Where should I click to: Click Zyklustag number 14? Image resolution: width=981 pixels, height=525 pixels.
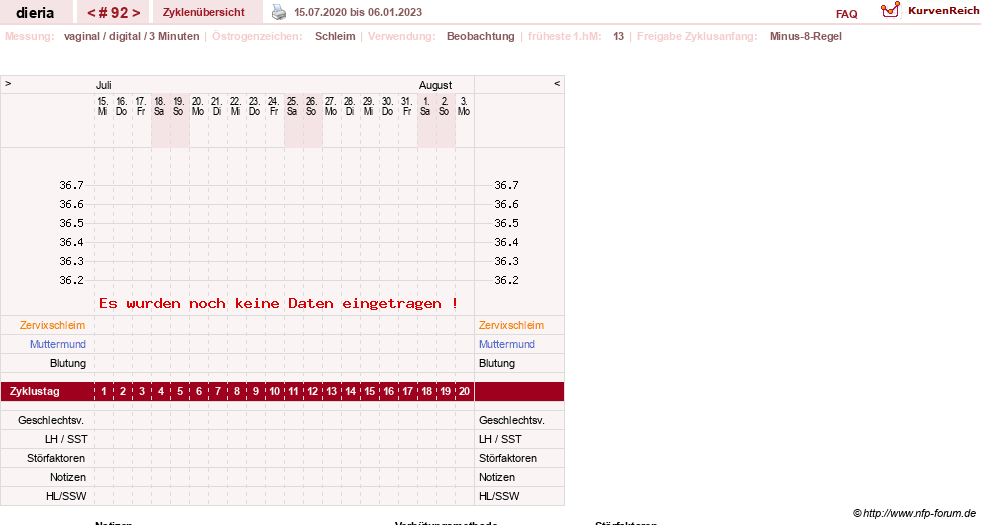point(350,391)
